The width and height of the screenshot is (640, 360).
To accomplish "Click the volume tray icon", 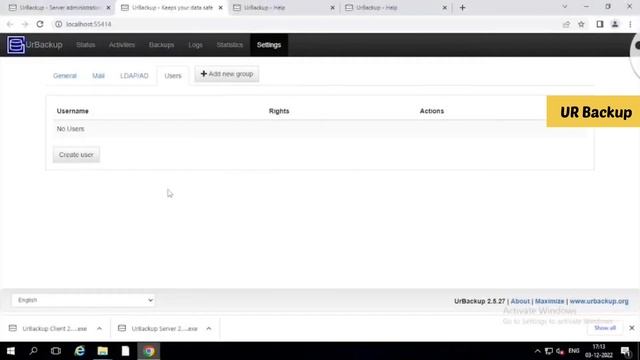I will 560,351.
